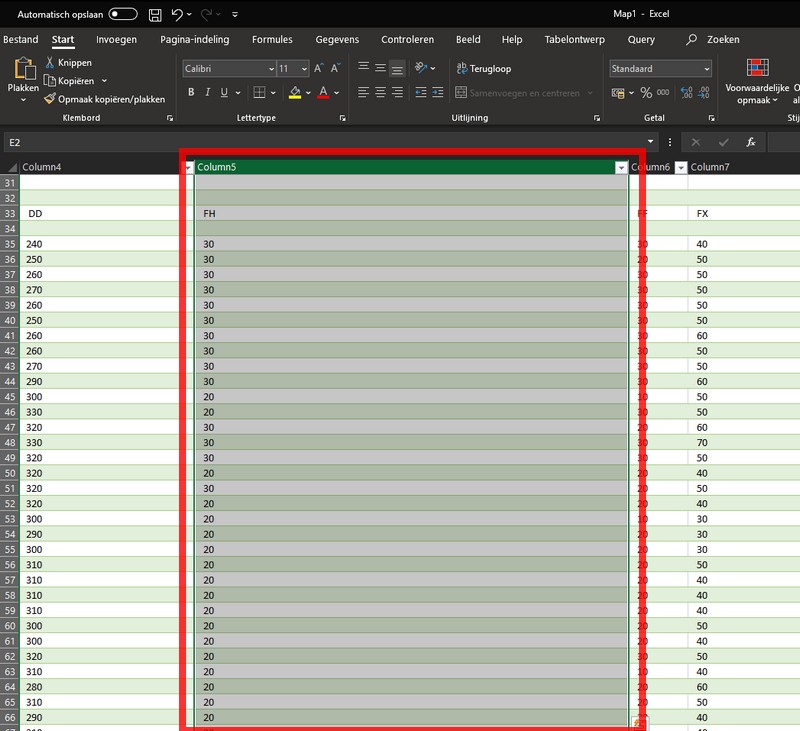Click the Insert Function fx icon
The width and height of the screenshot is (800, 731).
pos(750,142)
